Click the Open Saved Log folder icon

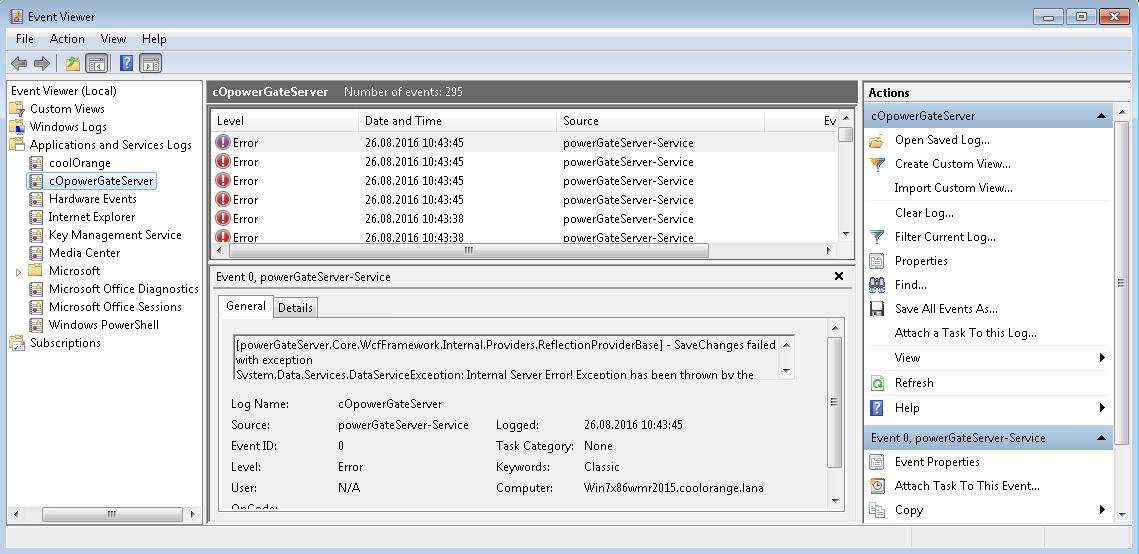(x=877, y=140)
